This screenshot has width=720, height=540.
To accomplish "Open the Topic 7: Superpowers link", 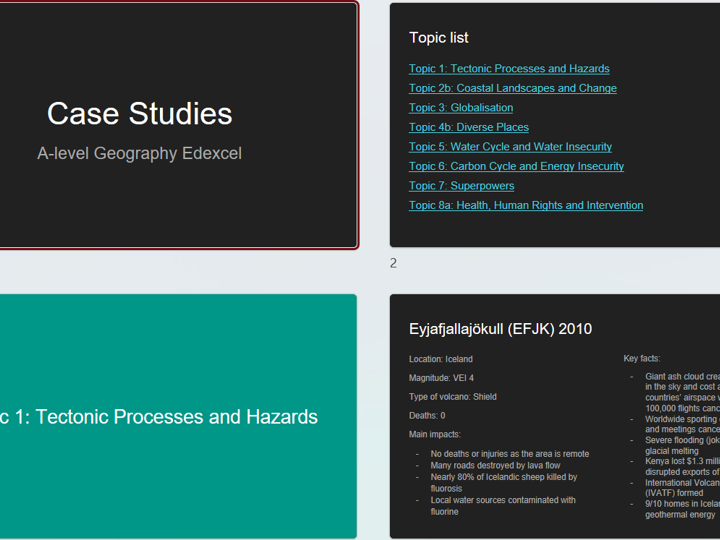I will click(x=461, y=186).
